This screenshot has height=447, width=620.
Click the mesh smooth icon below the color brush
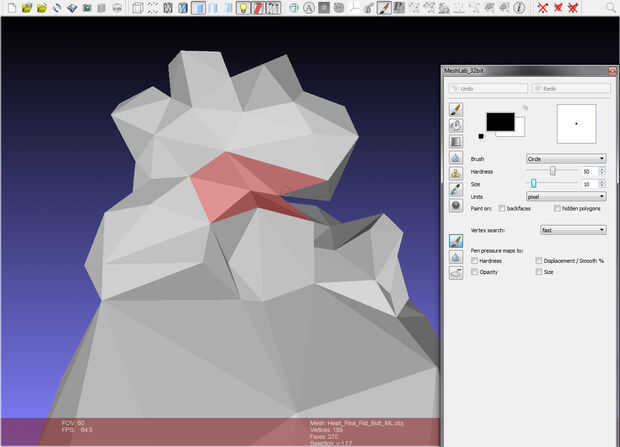[456, 257]
